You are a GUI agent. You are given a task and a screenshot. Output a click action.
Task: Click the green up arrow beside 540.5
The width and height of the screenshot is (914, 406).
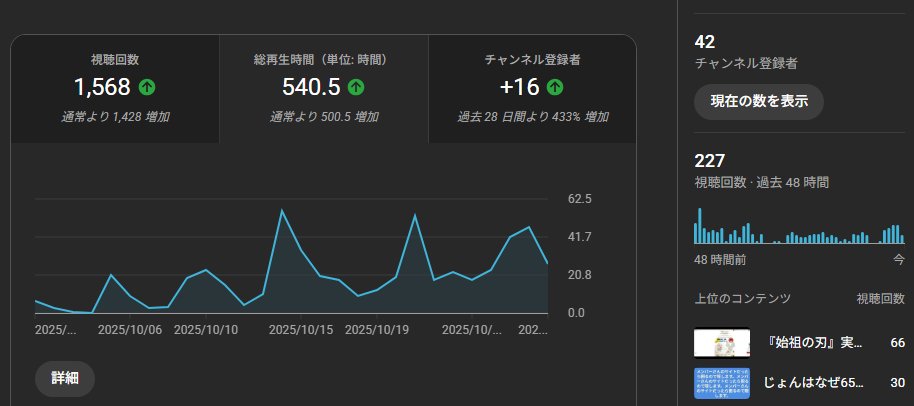click(356, 87)
